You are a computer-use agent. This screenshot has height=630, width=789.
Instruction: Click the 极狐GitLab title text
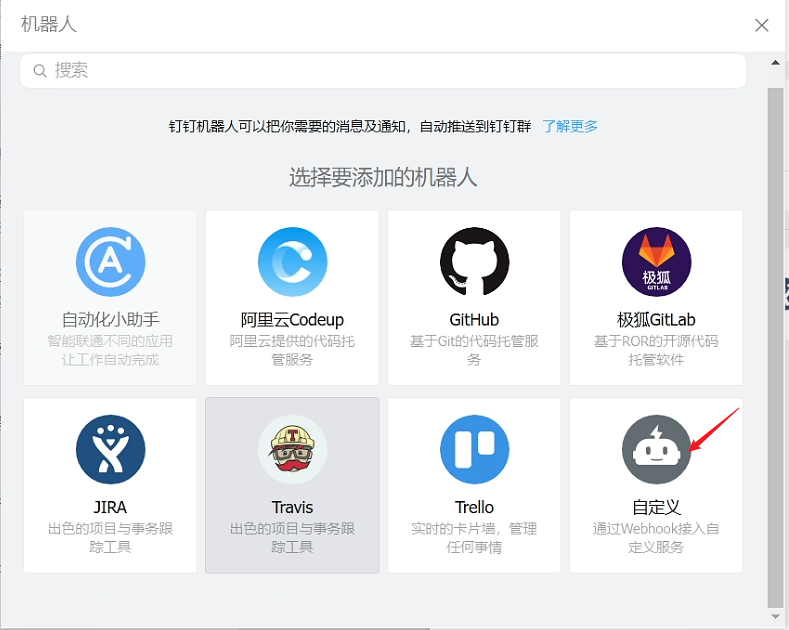(x=656, y=320)
